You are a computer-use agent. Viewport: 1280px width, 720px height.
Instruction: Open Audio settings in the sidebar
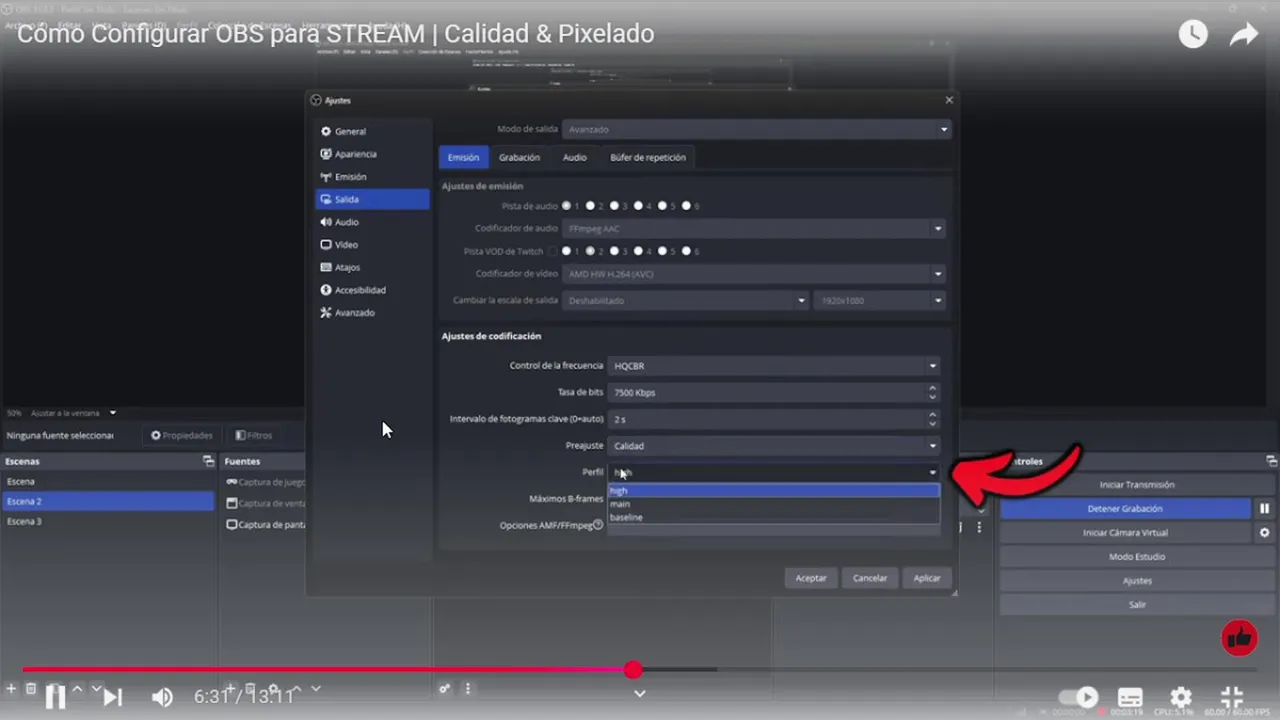(372, 222)
